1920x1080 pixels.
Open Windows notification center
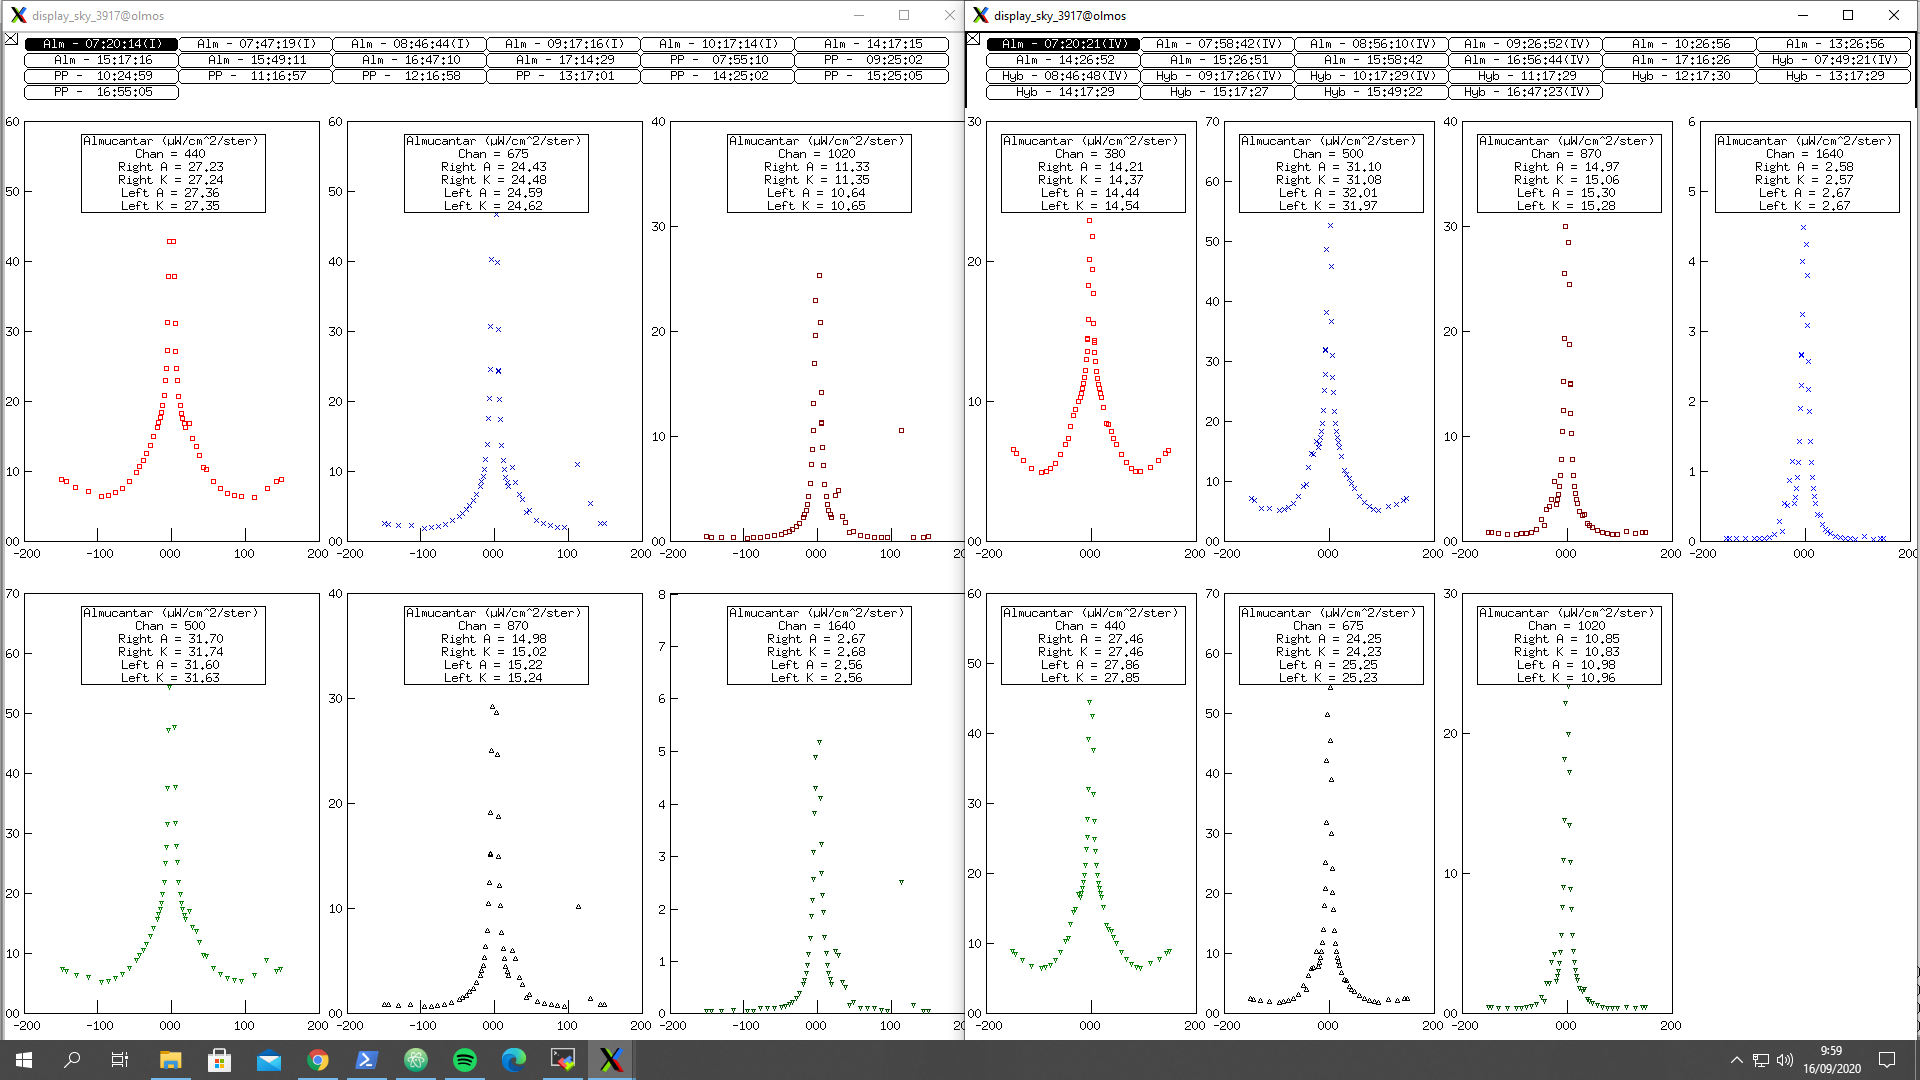coord(1887,1060)
